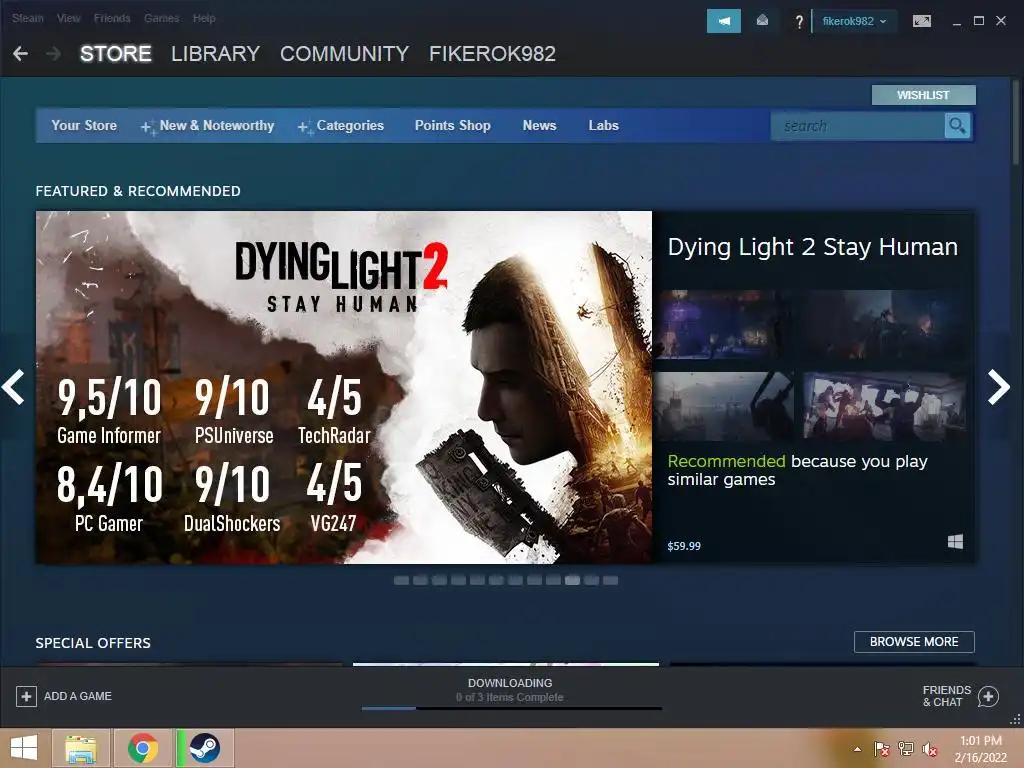The height and width of the screenshot is (768, 1024).
Task: Open the Steam menu
Action: tap(27, 18)
